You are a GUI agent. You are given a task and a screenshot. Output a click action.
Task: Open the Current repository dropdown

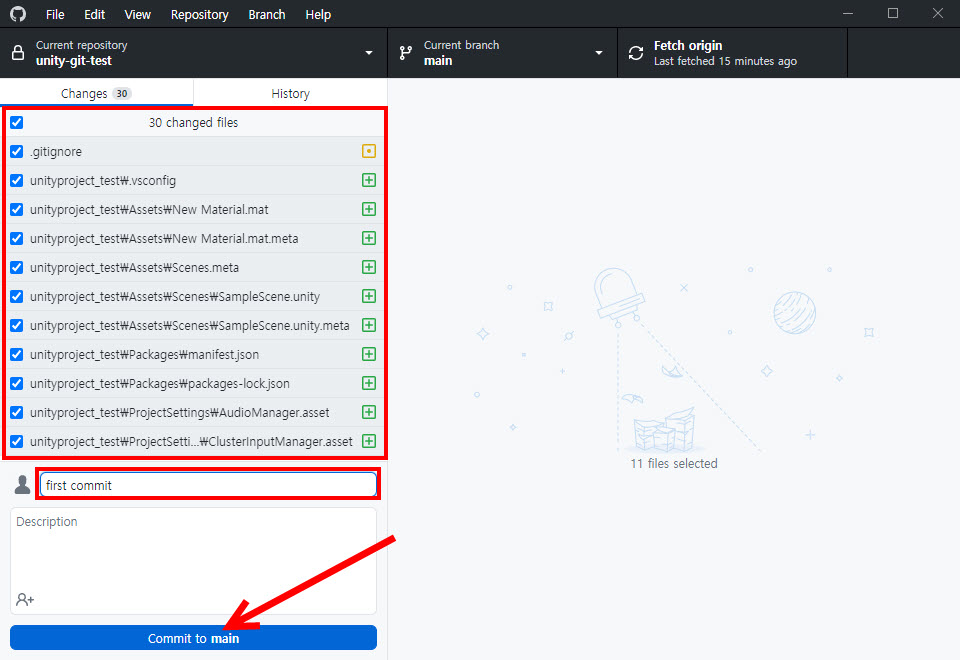click(x=193, y=53)
